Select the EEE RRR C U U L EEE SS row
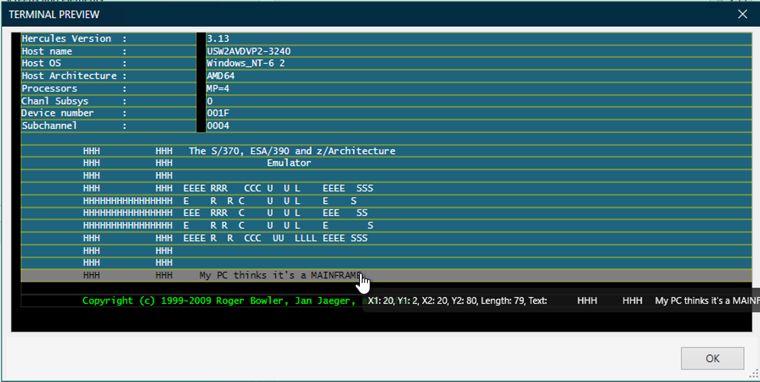The height and width of the screenshot is (382, 760). click(x=386, y=213)
